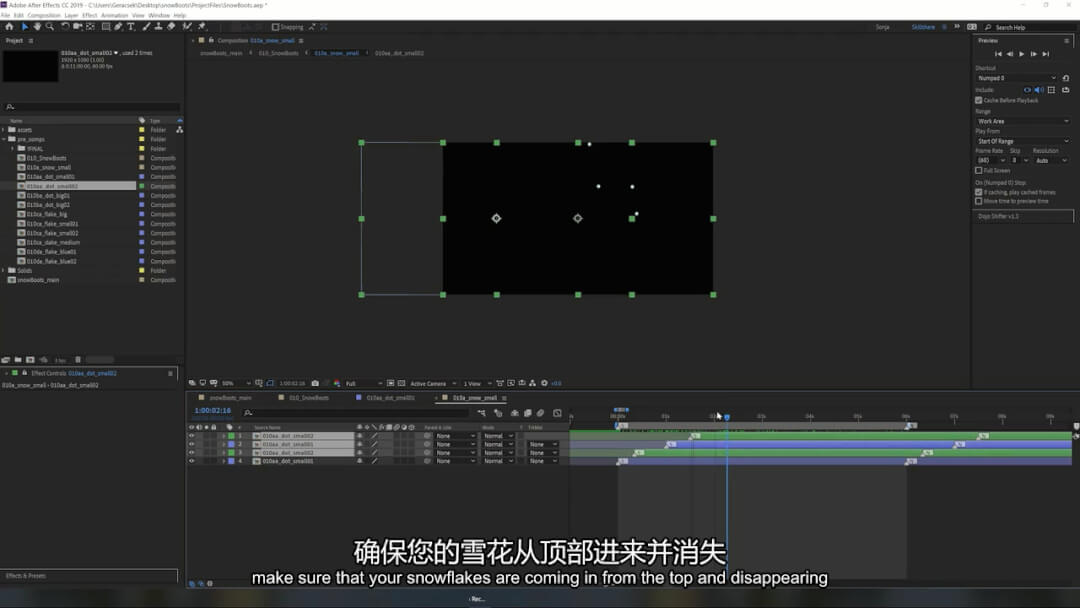Open the Effect menu

(90, 15)
